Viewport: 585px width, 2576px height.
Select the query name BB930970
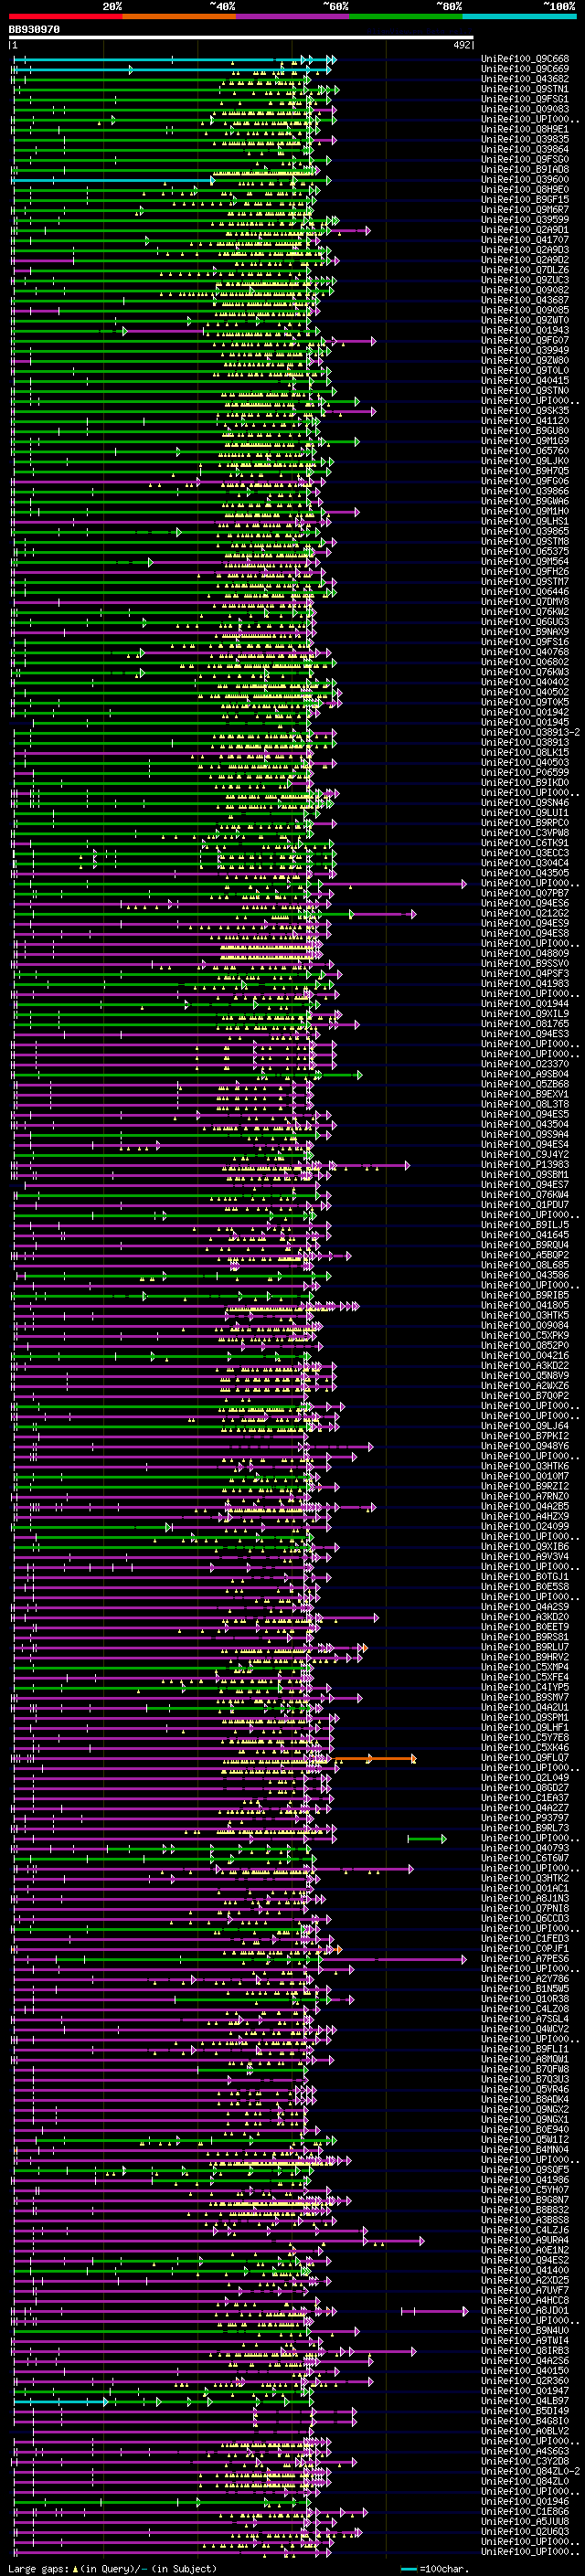pos(35,30)
